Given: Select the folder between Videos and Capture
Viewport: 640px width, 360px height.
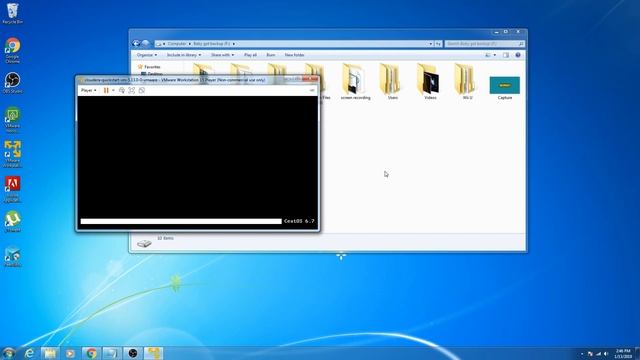Looking at the screenshot, I should [467, 82].
